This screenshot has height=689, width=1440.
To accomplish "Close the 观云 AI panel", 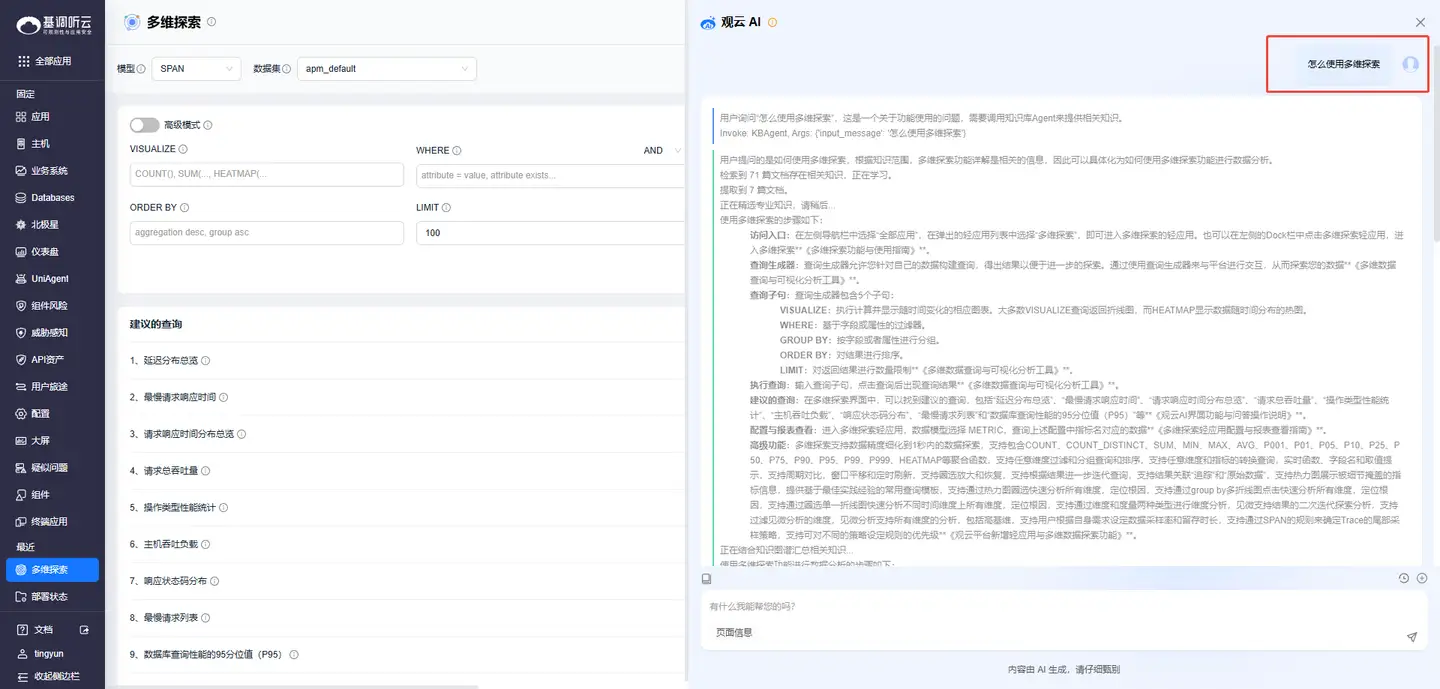I will (1420, 22).
